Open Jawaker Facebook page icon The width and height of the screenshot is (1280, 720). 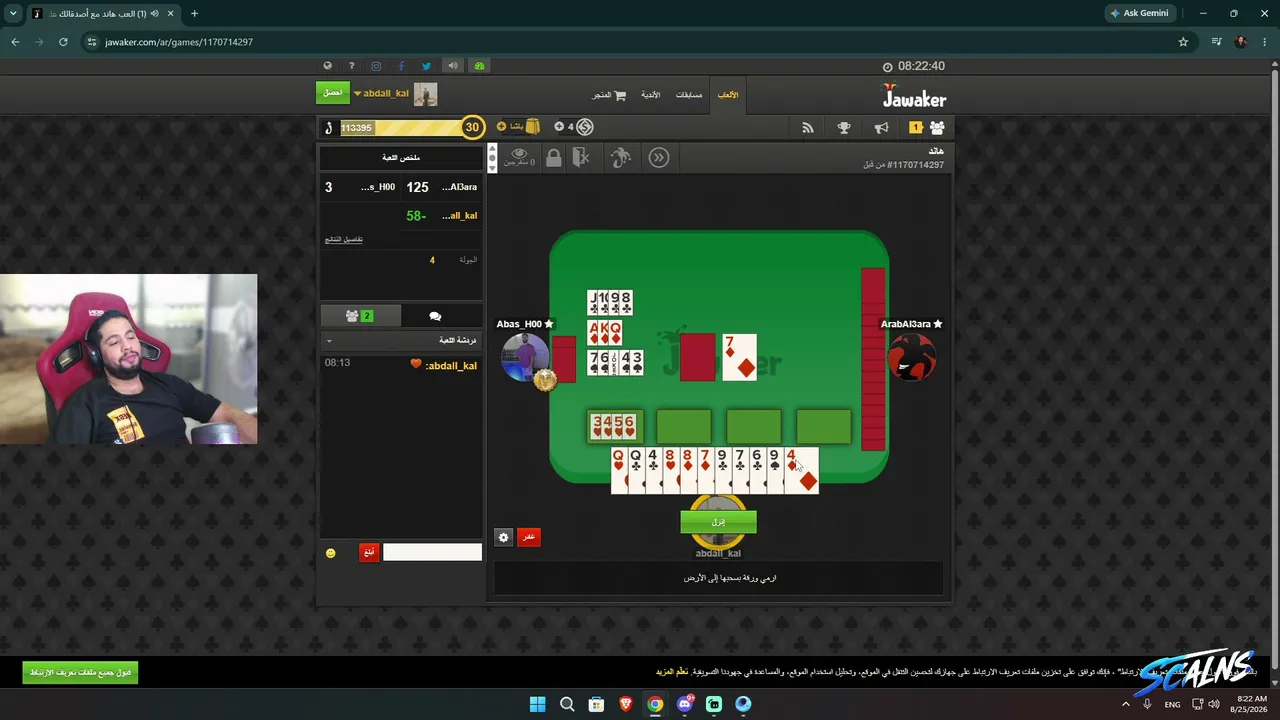pos(401,66)
